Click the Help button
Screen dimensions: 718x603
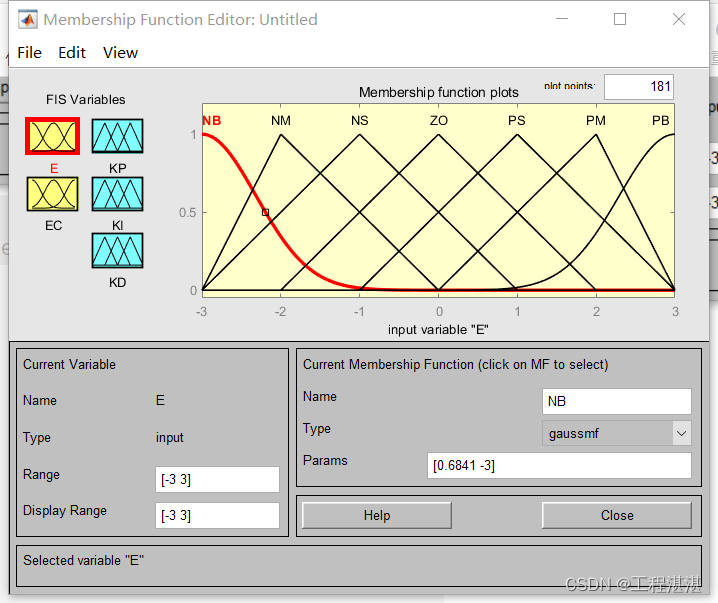point(377,516)
